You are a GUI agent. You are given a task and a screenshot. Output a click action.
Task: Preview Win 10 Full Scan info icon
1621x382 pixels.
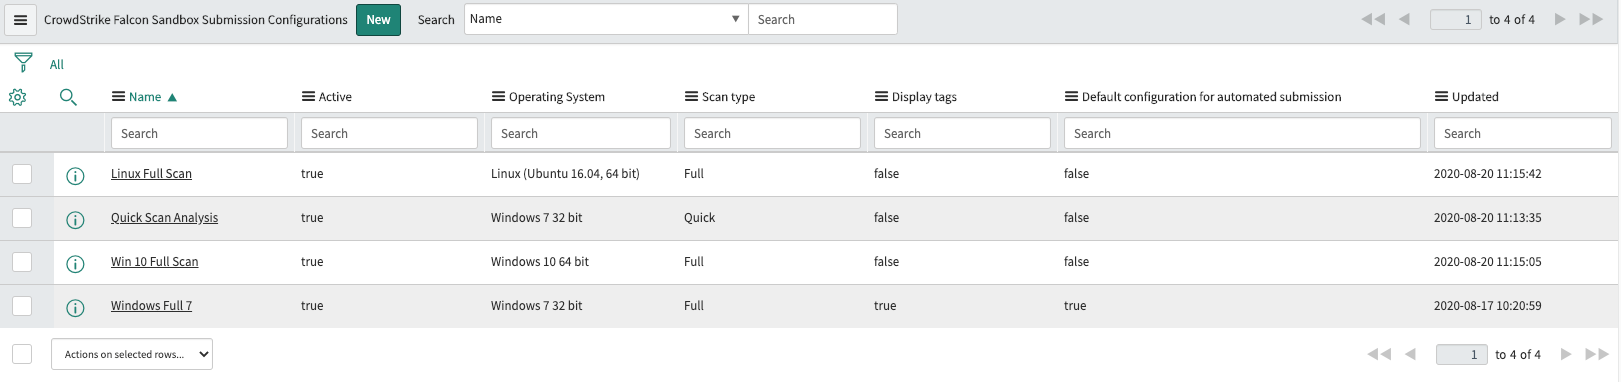click(75, 264)
